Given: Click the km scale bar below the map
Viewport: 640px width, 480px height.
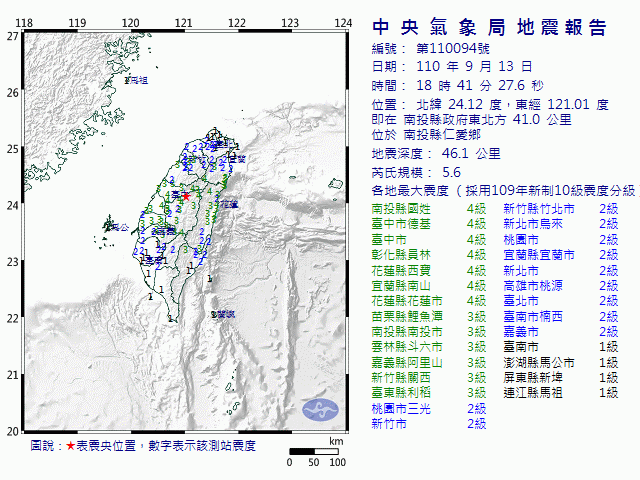Looking at the screenshot, I should [x=314, y=451].
